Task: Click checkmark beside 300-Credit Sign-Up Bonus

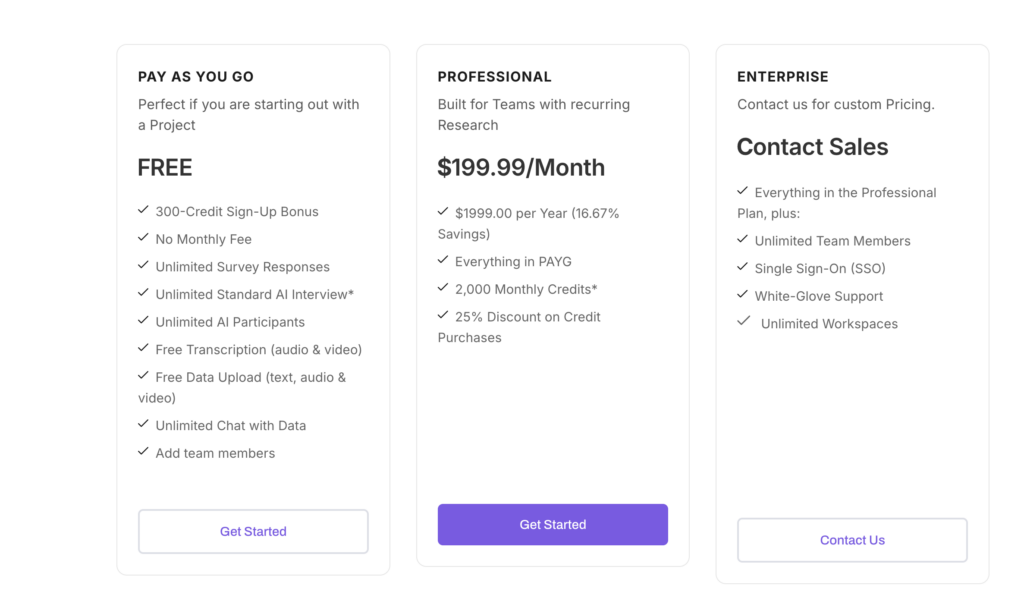Action: 143,210
